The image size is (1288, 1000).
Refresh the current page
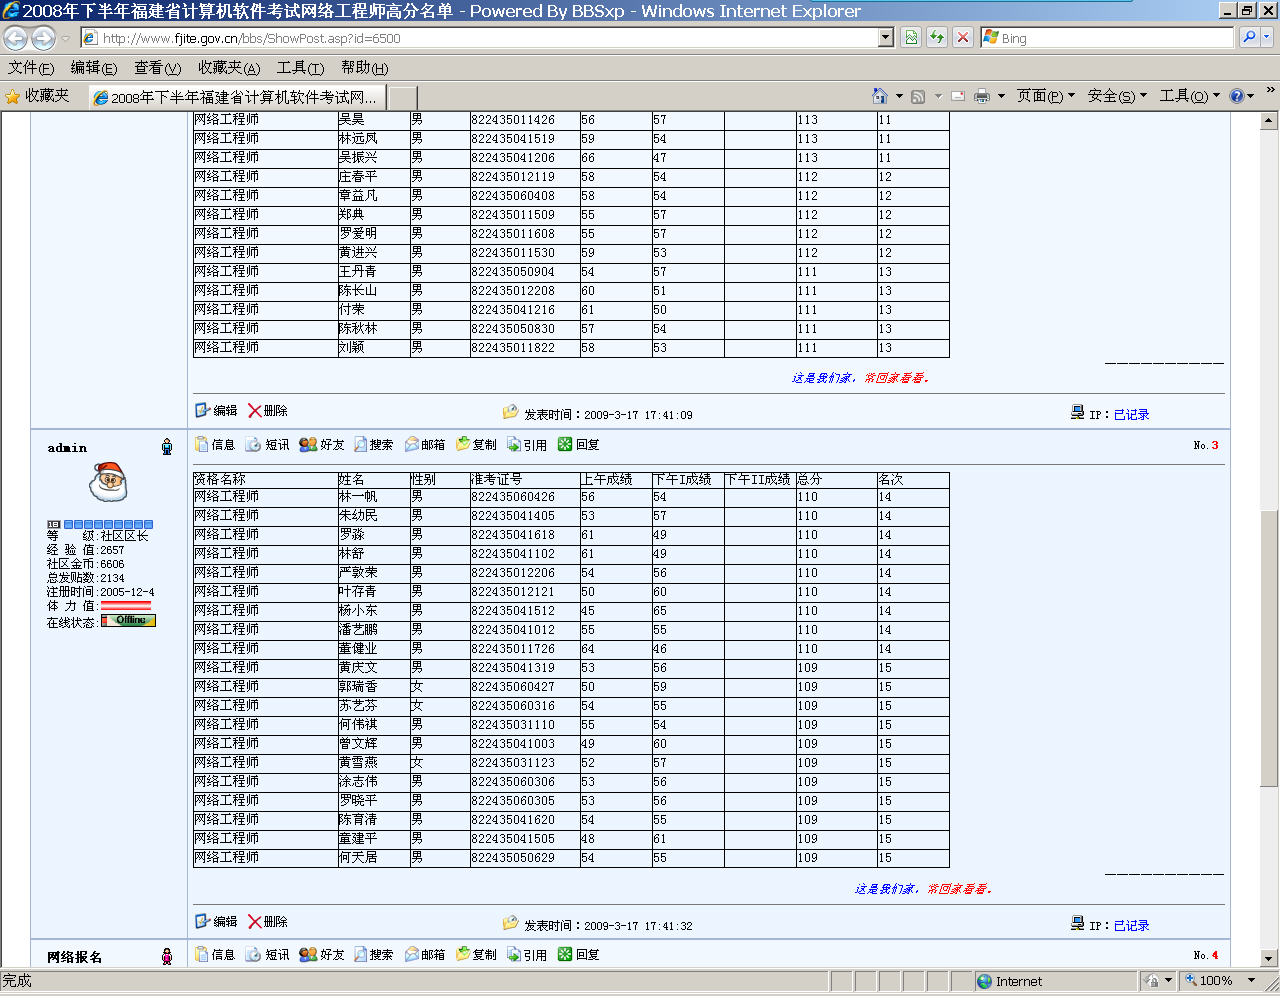[937, 38]
